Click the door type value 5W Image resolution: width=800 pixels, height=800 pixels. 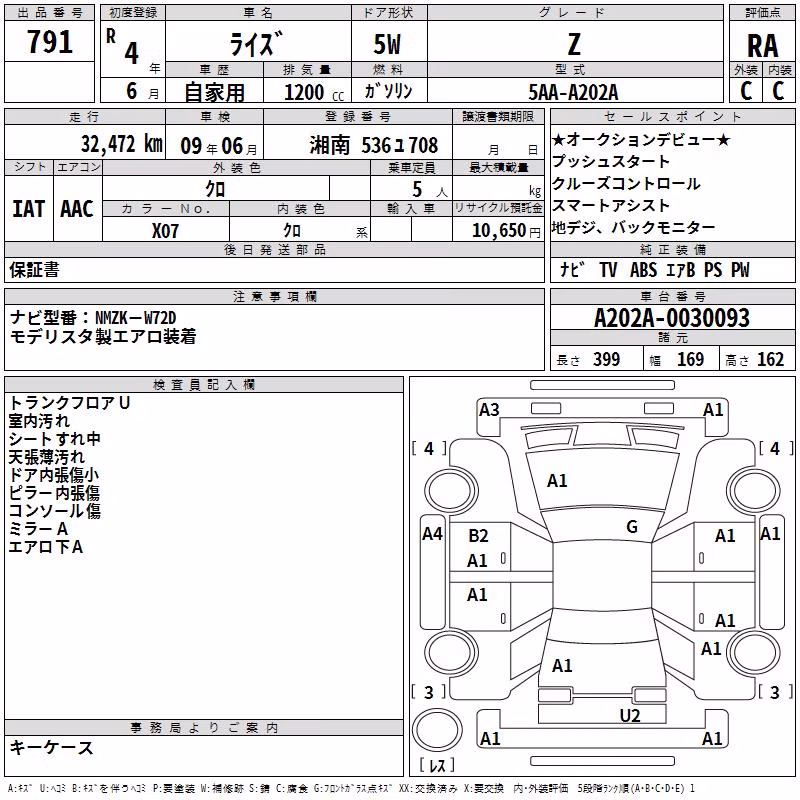click(388, 44)
